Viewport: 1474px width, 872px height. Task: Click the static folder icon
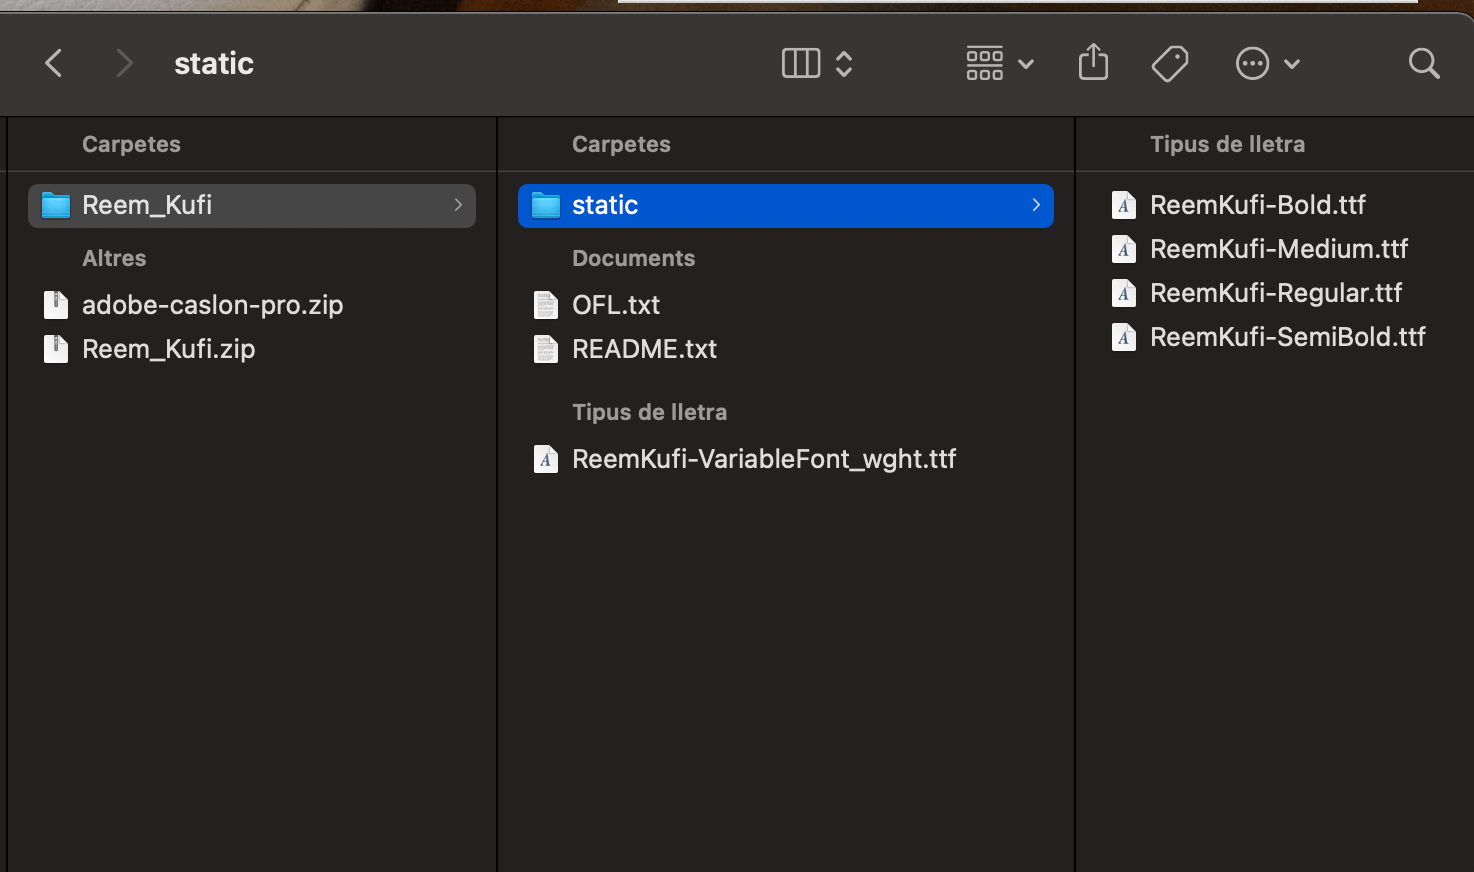point(546,206)
